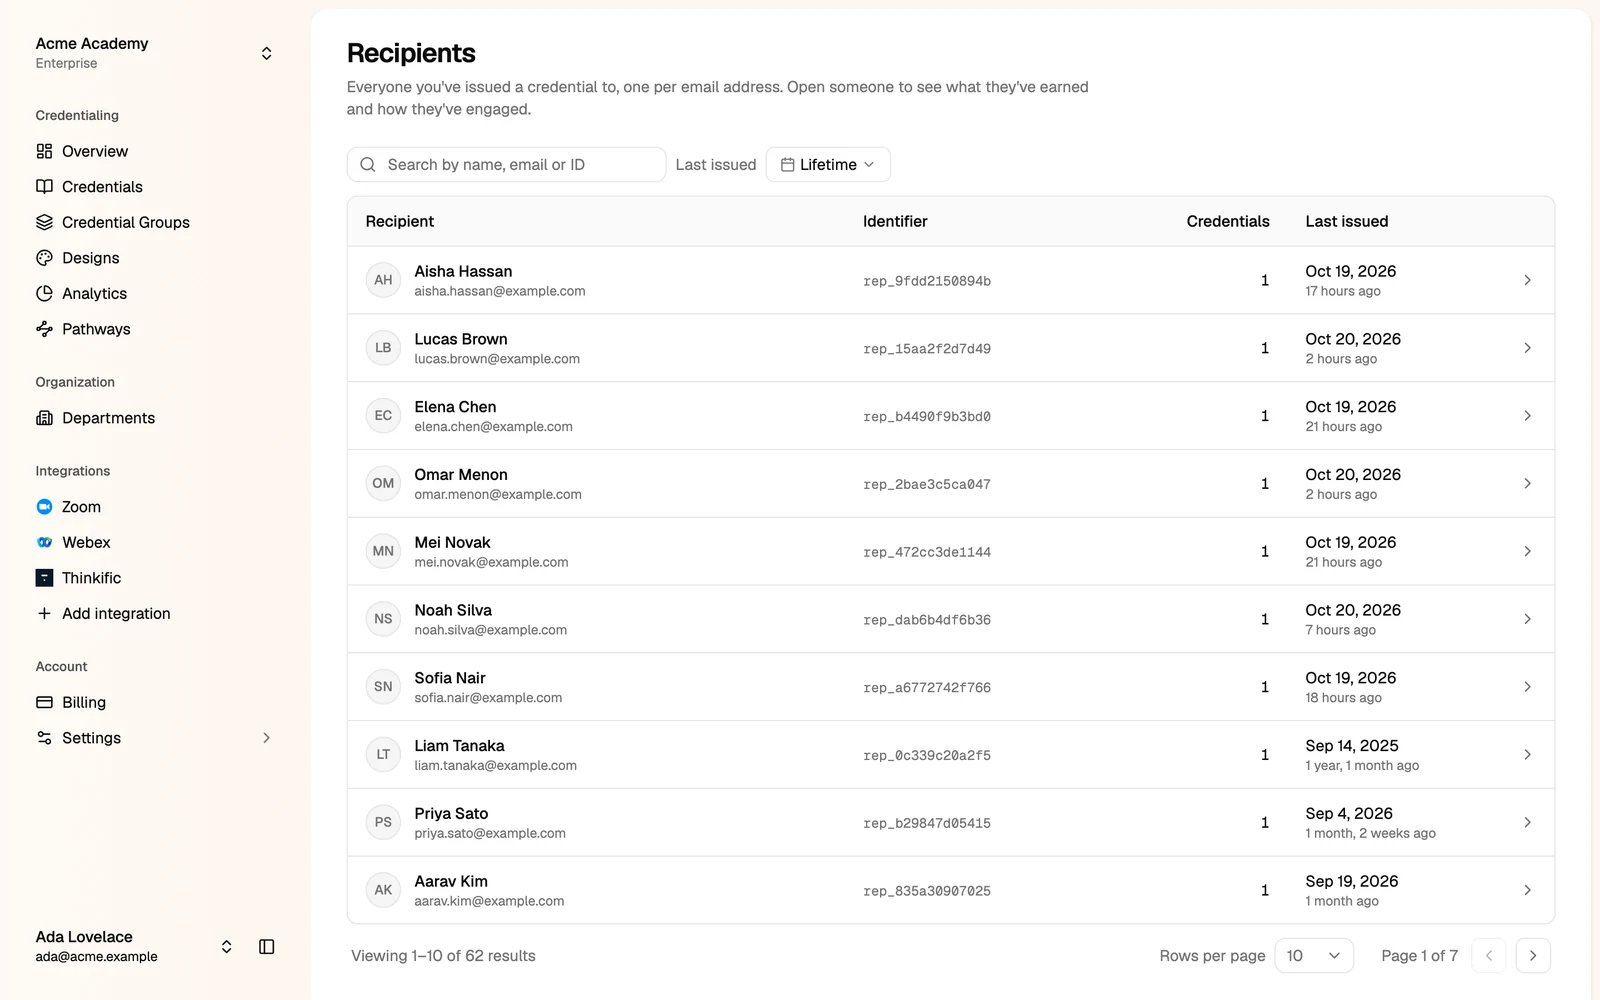Open the Overview page icon
The width and height of the screenshot is (1600, 1000).
(44, 151)
